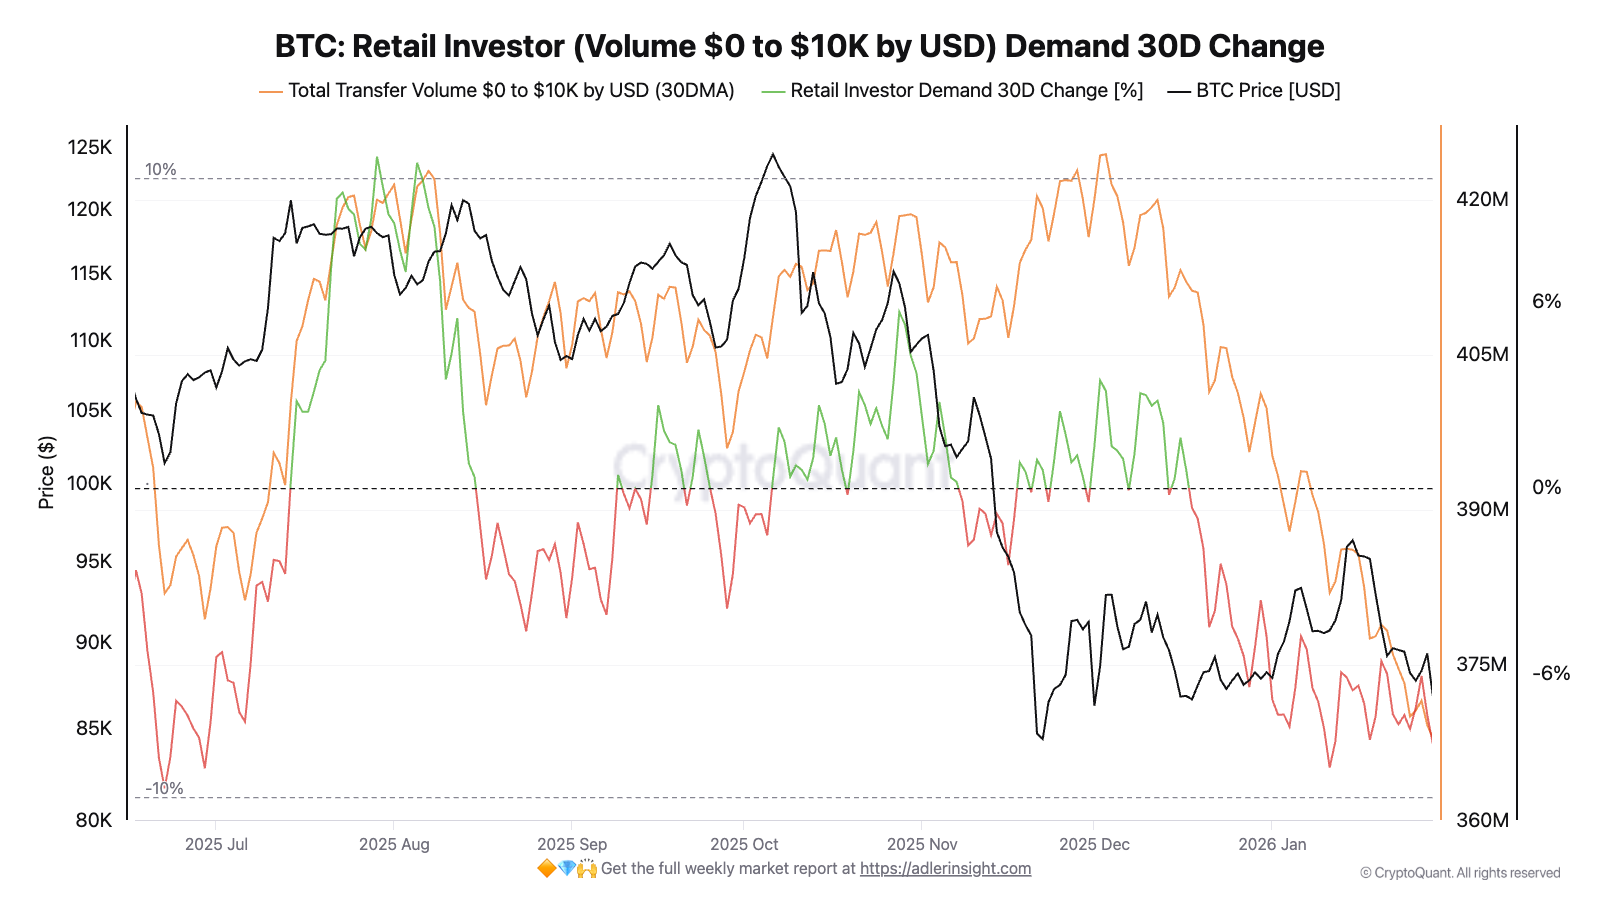Screen dimensions: 1600x900
Task: Select the 2025 Oct x-axis label
Action: [744, 844]
